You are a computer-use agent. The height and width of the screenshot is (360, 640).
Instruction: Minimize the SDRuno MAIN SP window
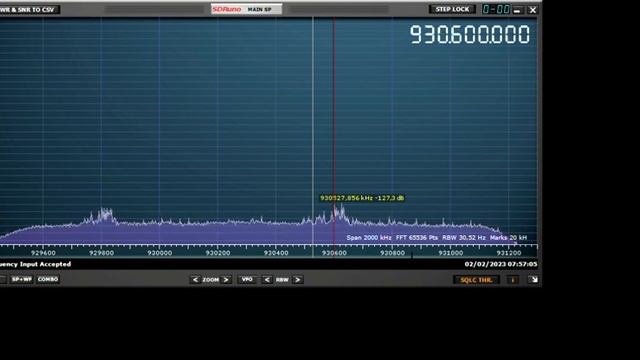coord(517,10)
